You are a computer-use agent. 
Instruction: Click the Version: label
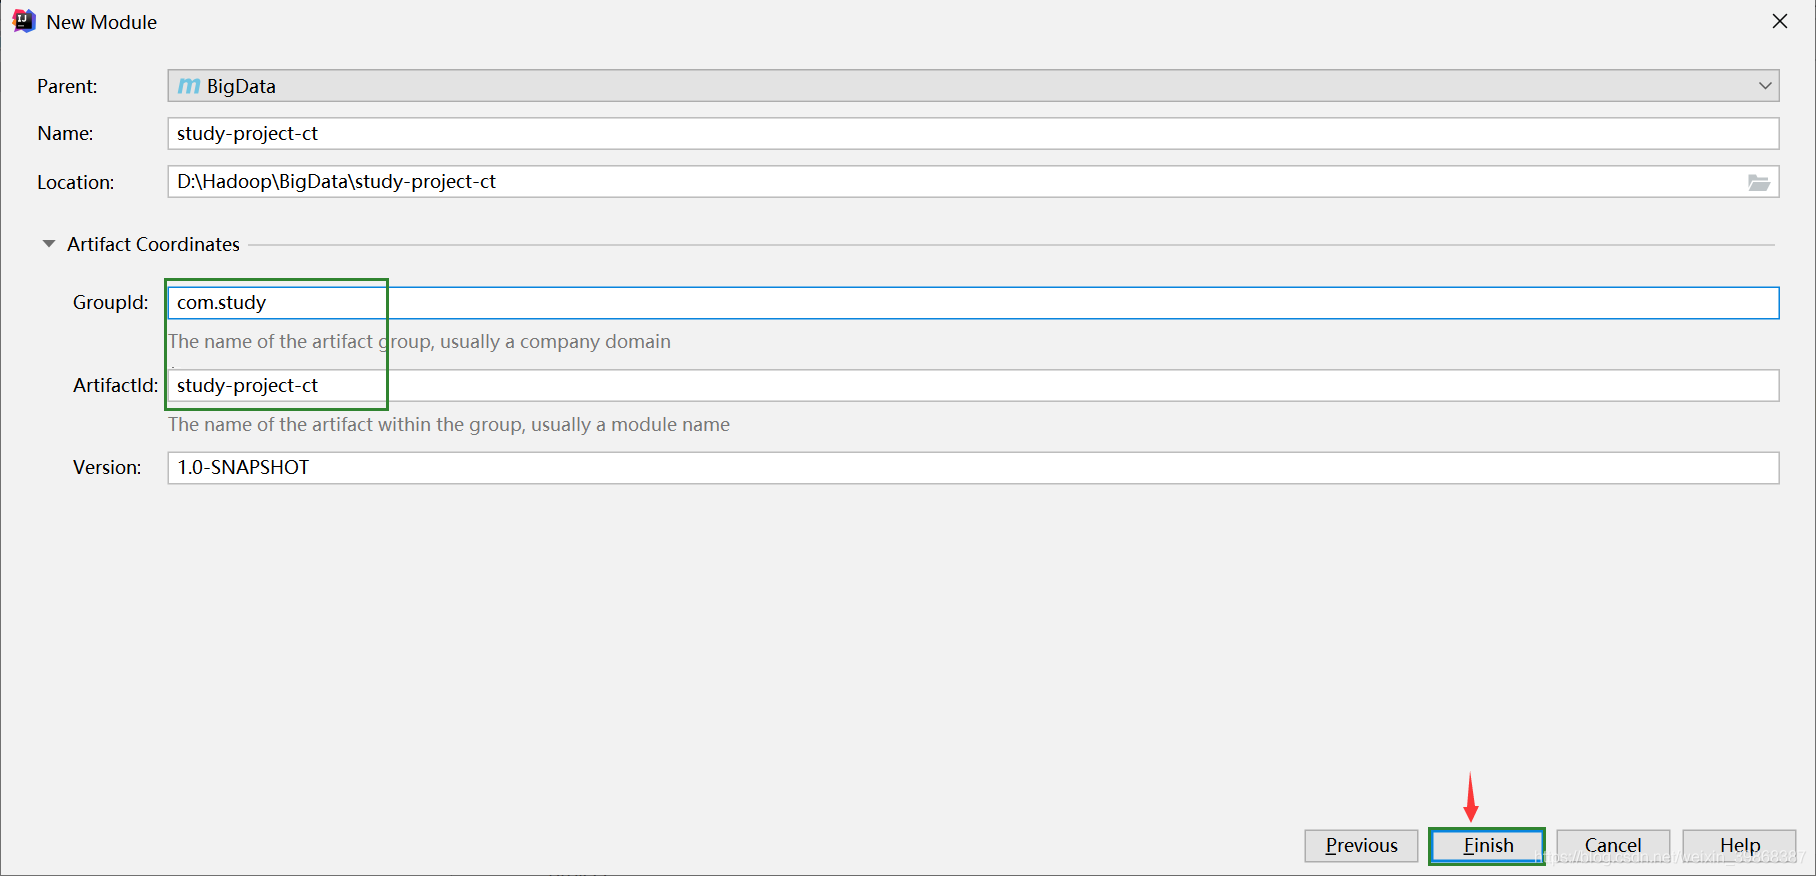[x=107, y=468]
